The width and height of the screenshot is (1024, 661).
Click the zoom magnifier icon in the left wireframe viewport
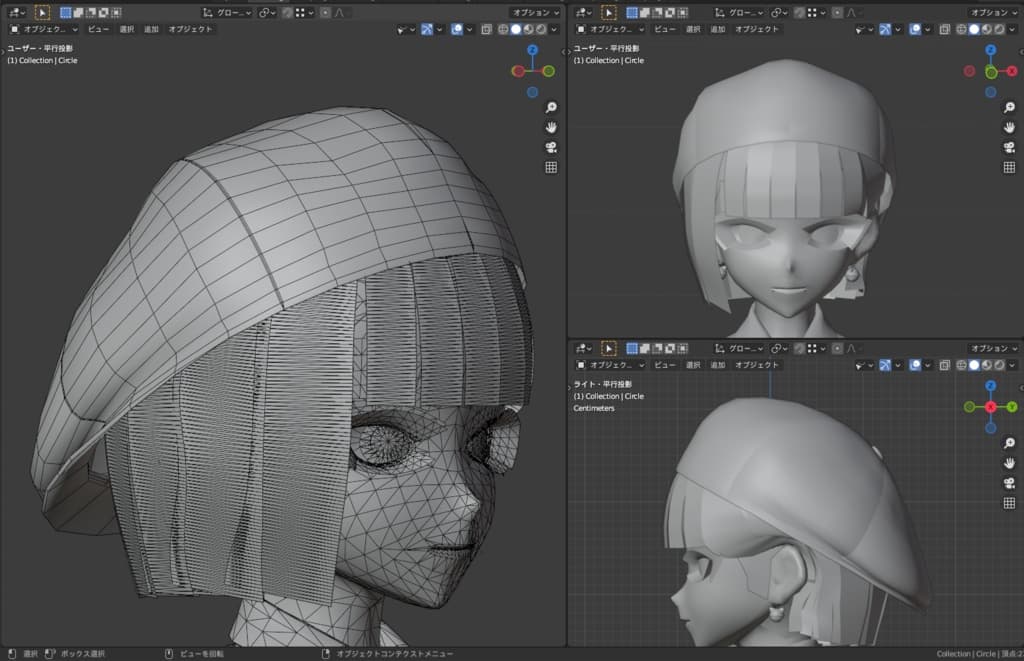(550, 107)
